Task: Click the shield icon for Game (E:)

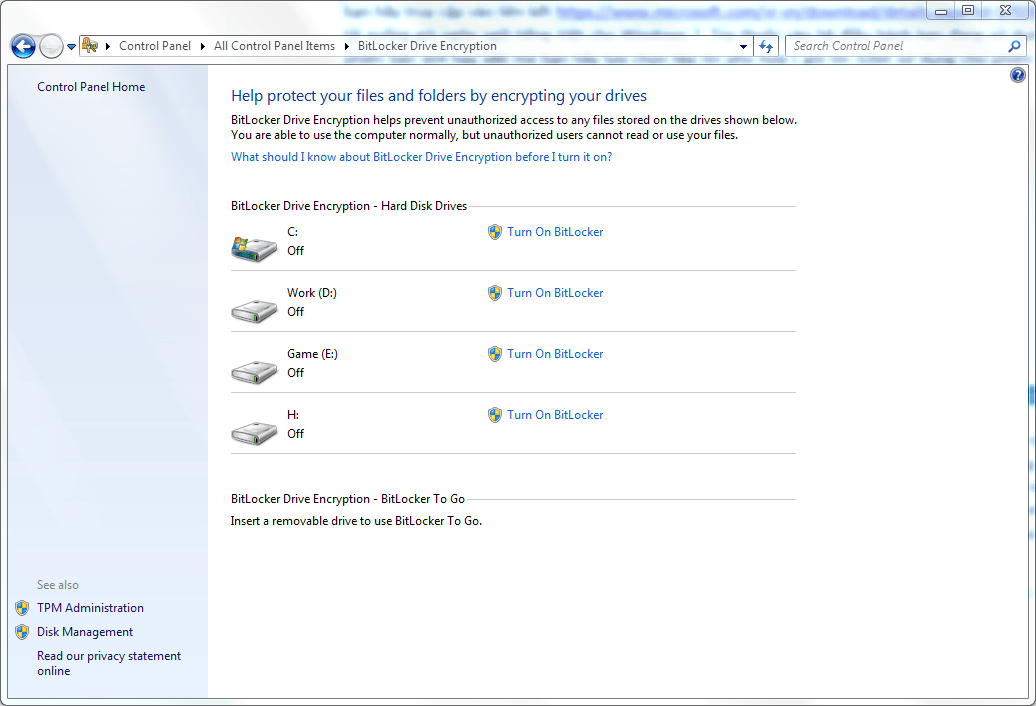Action: point(495,354)
